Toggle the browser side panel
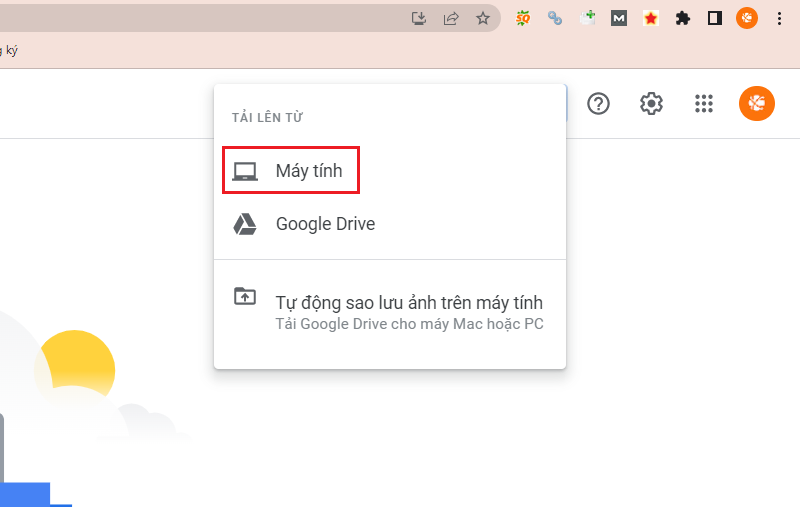 click(715, 19)
